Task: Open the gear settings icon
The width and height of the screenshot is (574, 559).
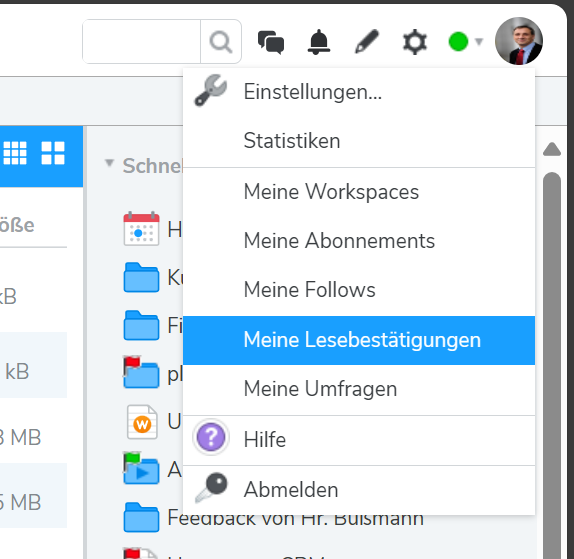Action: [415, 42]
